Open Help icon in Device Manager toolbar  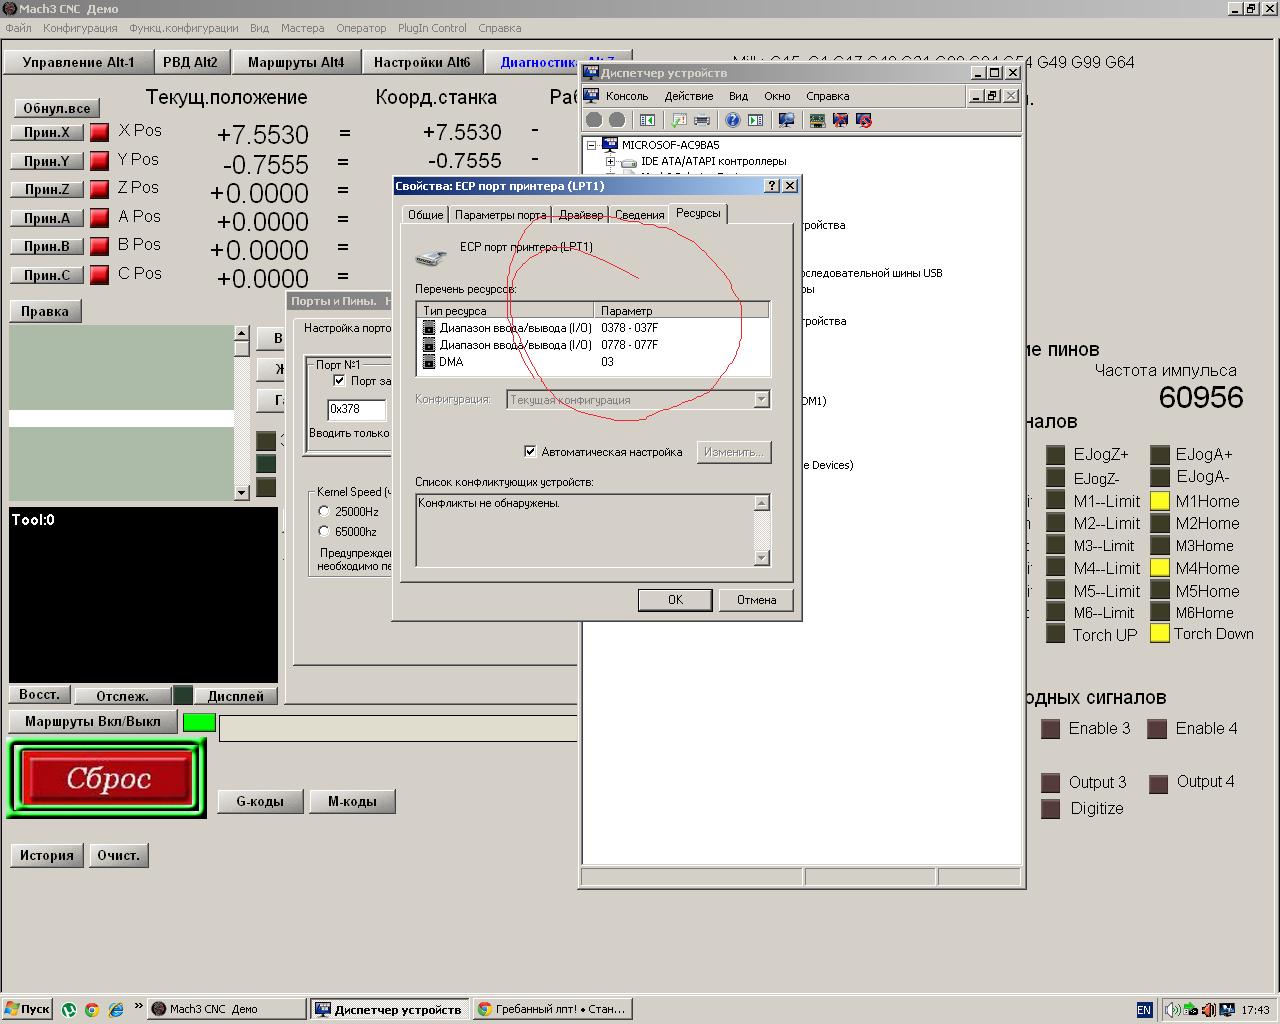pos(733,120)
